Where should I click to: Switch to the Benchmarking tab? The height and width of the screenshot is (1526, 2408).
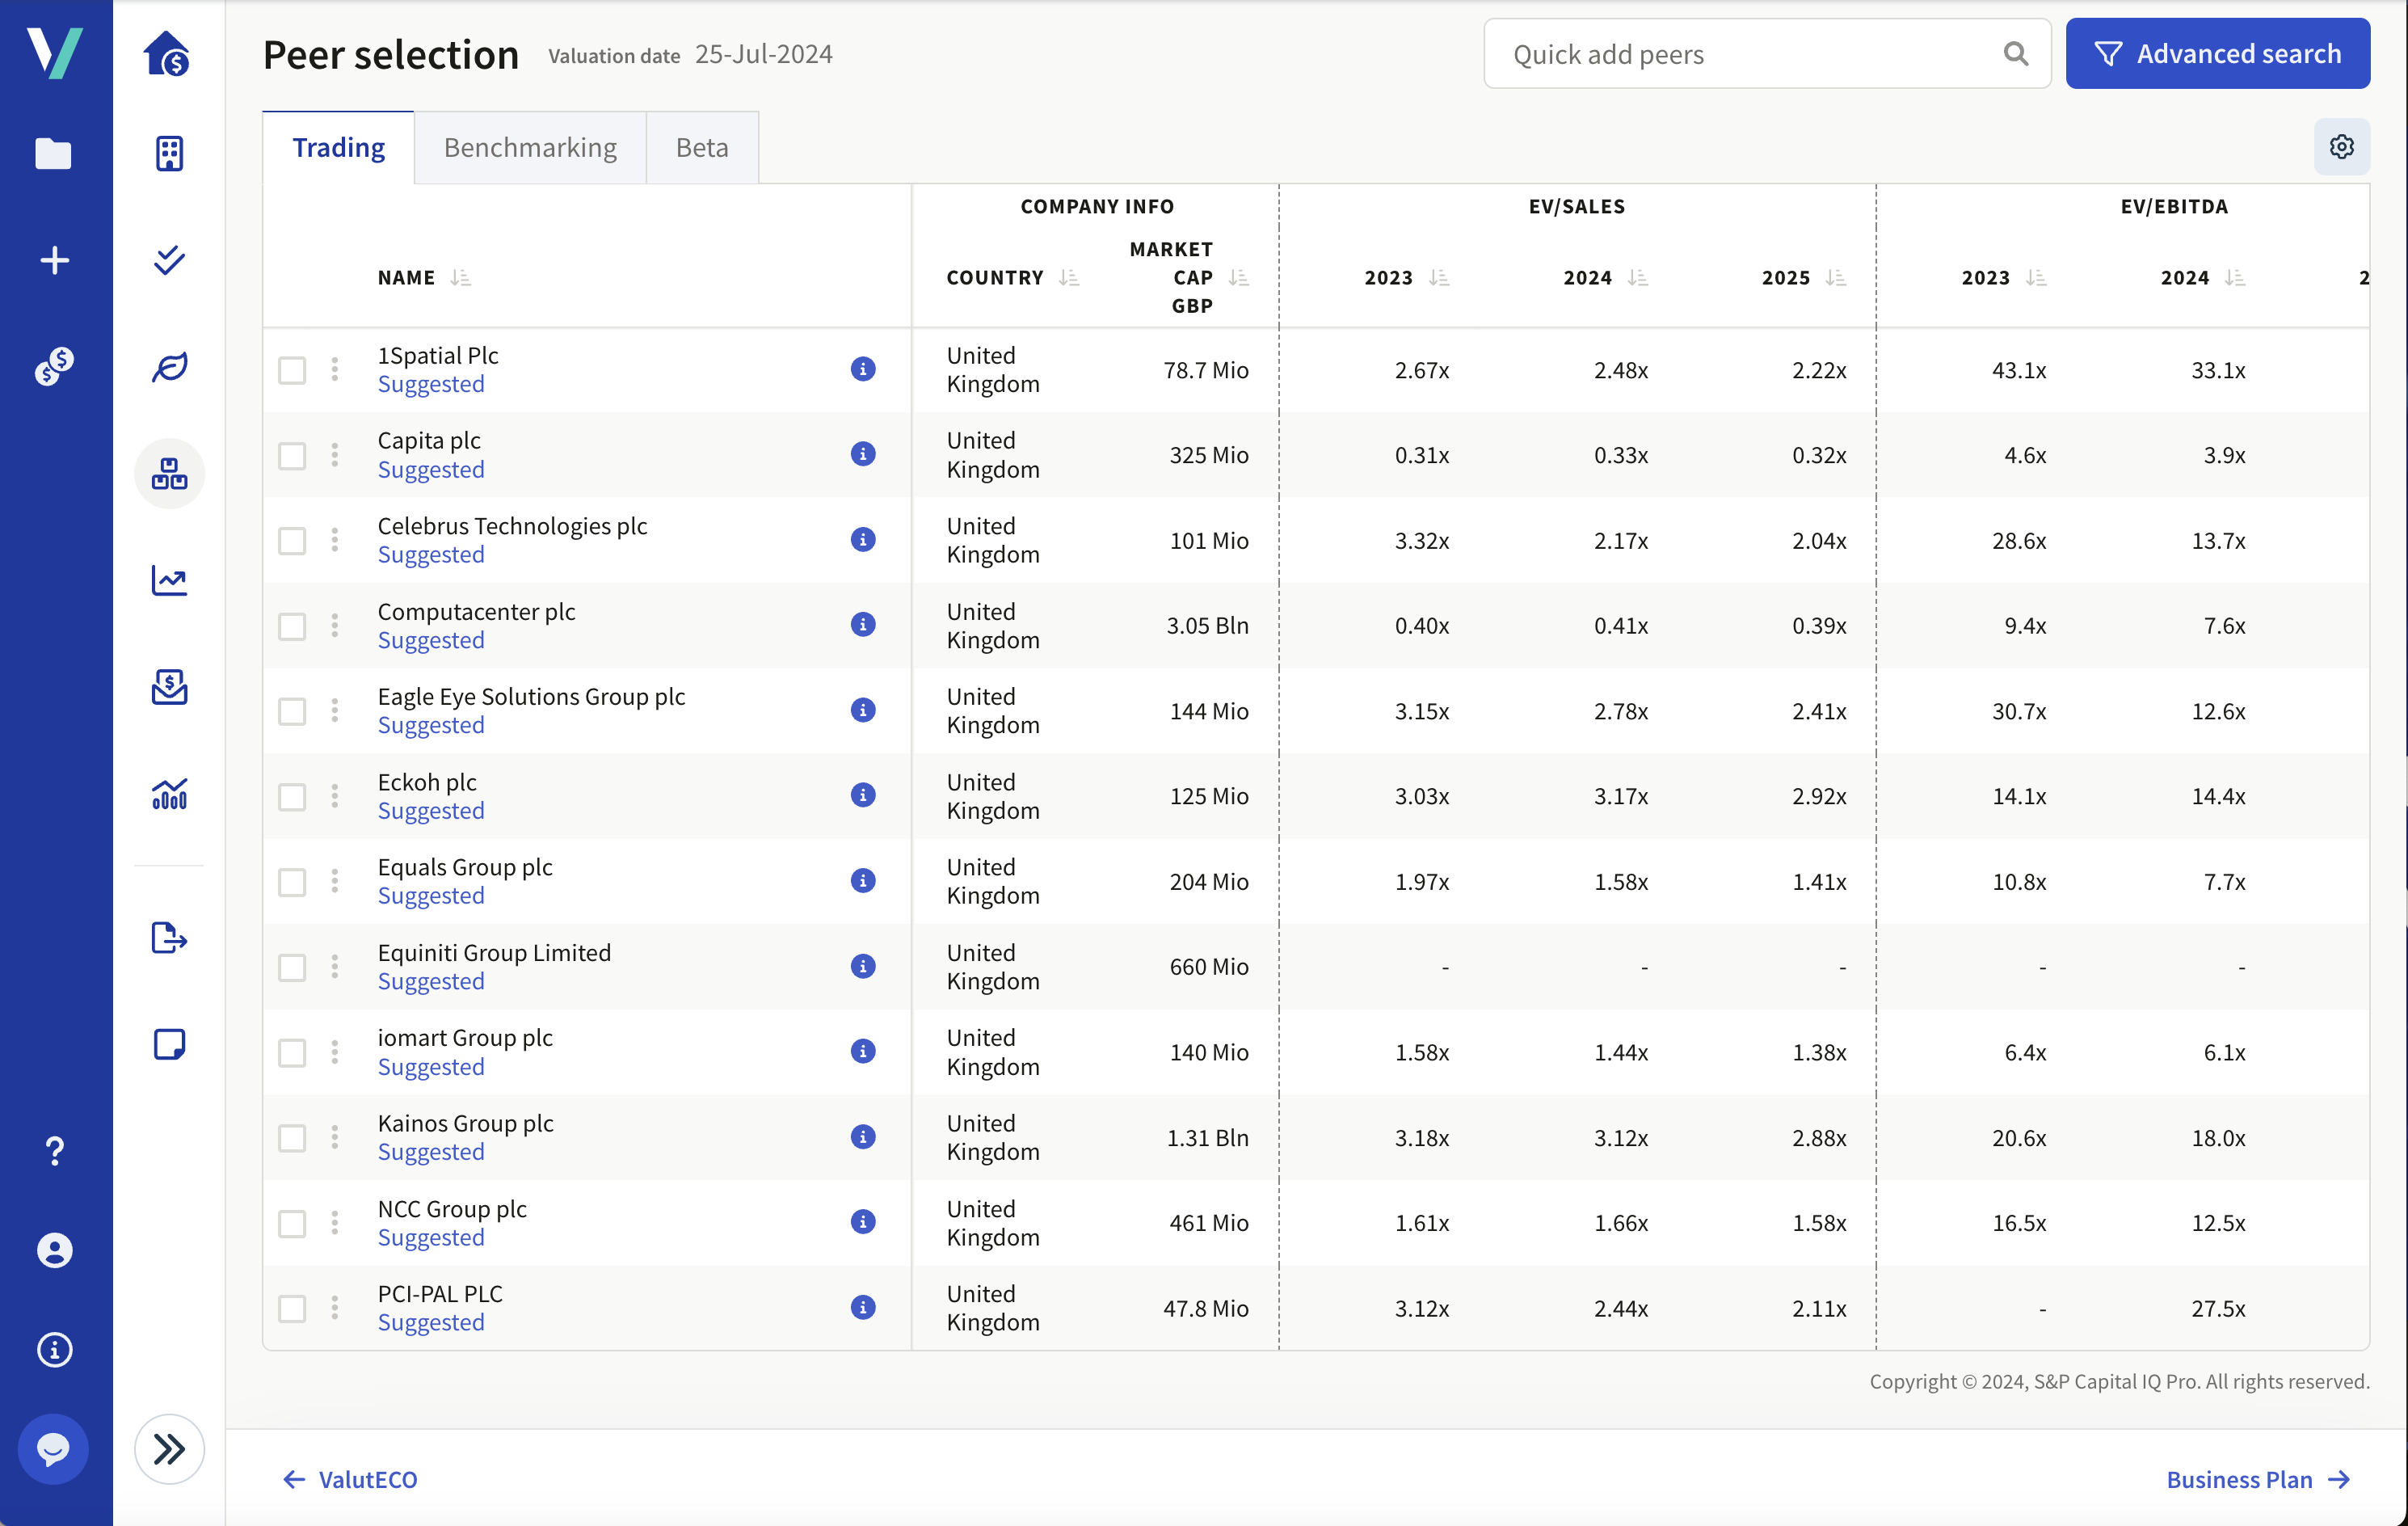530,147
